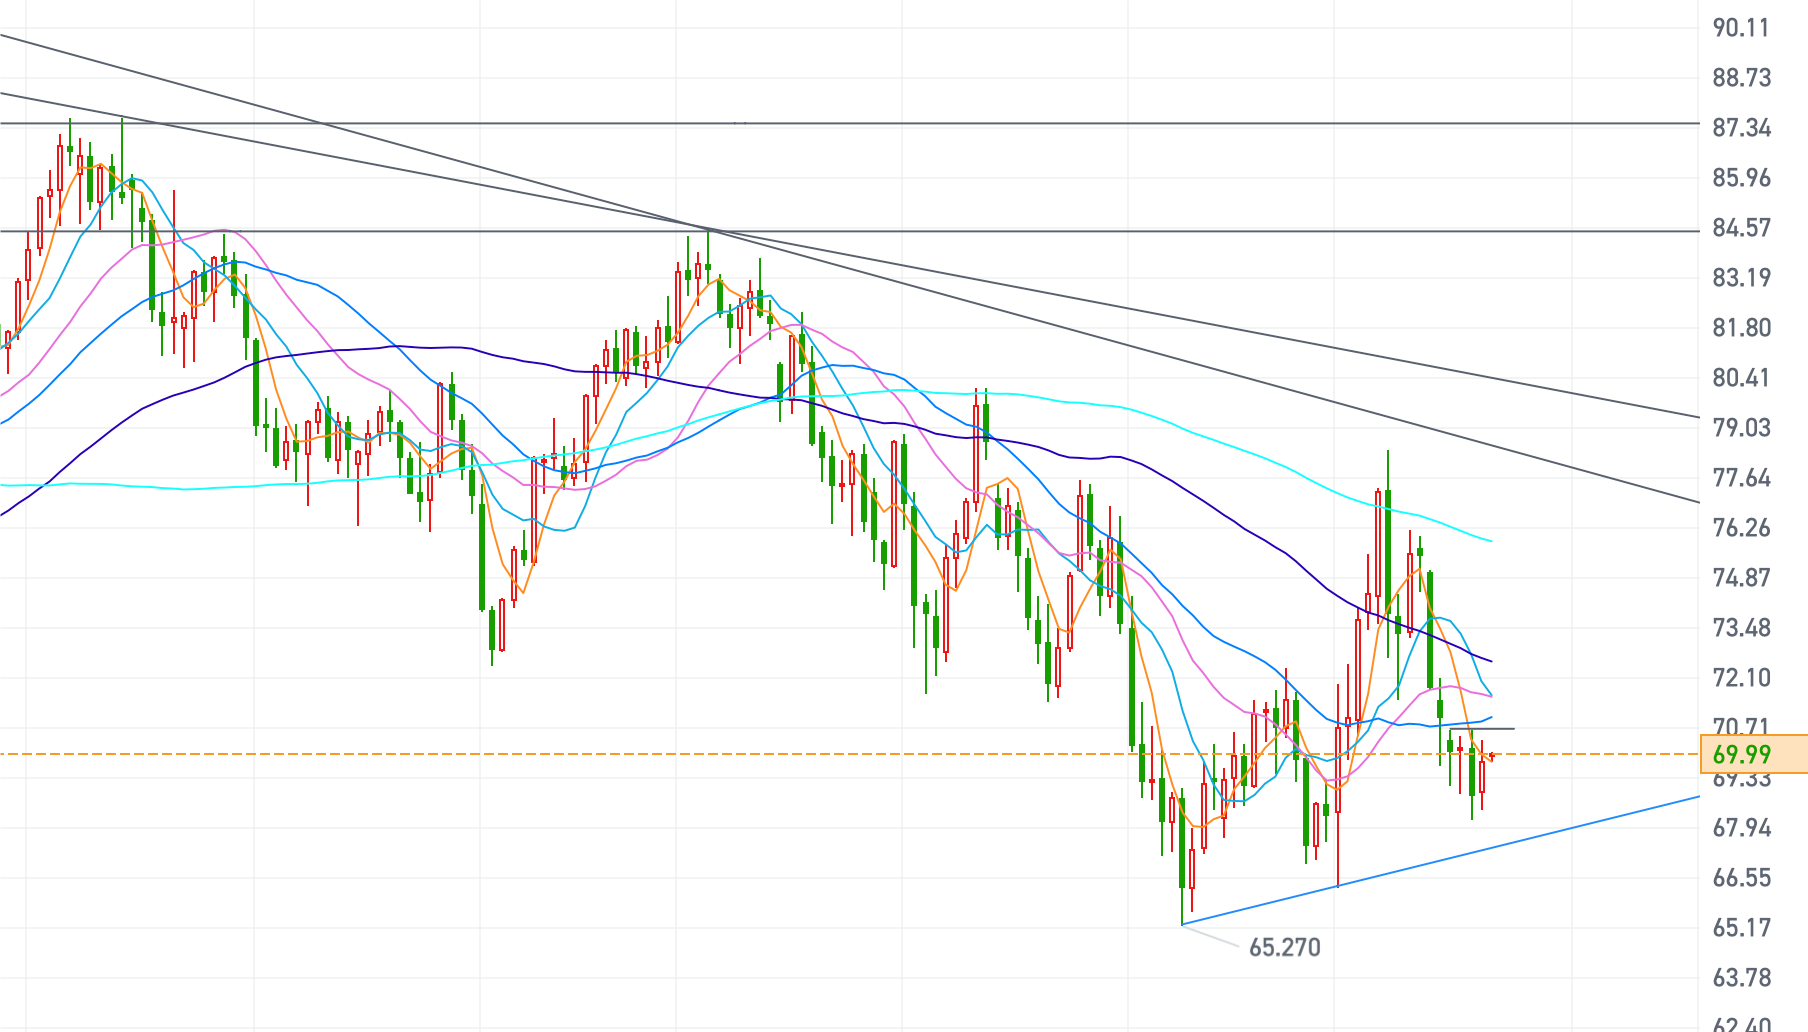Click the 72.10 price axis label

click(x=1741, y=678)
